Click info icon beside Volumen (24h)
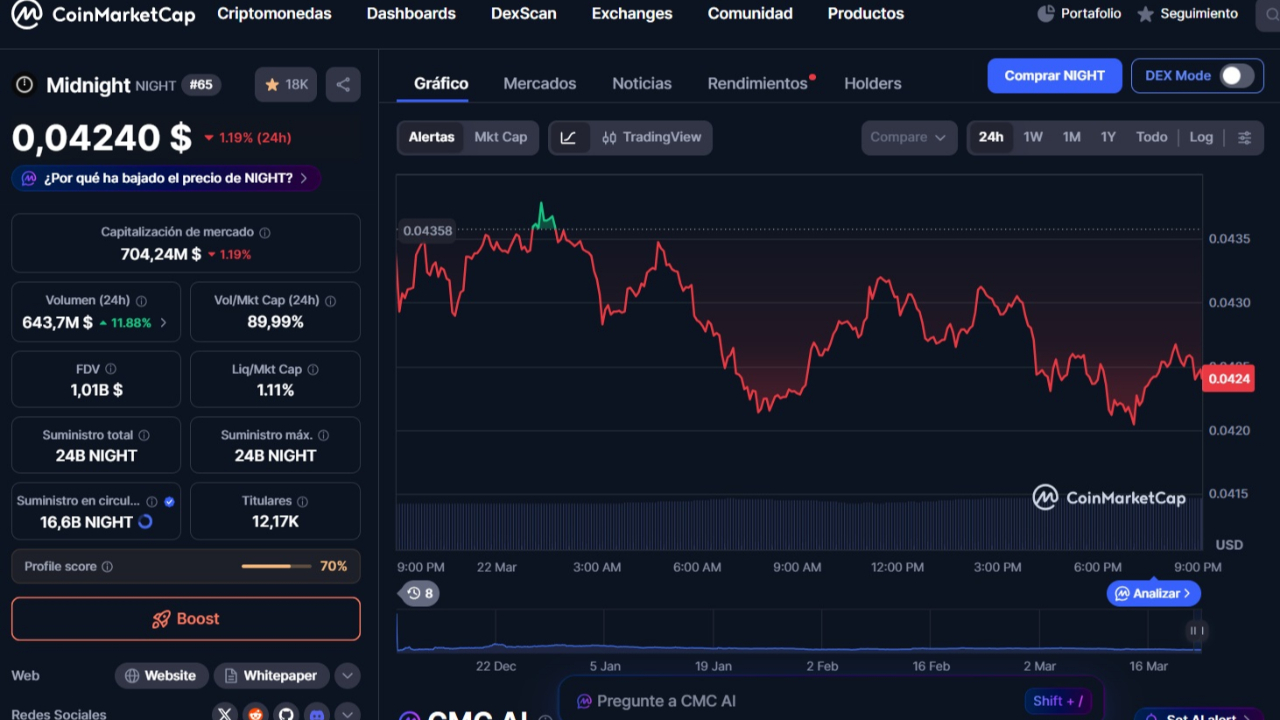Image resolution: width=1280 pixels, height=720 pixels. coord(141,301)
